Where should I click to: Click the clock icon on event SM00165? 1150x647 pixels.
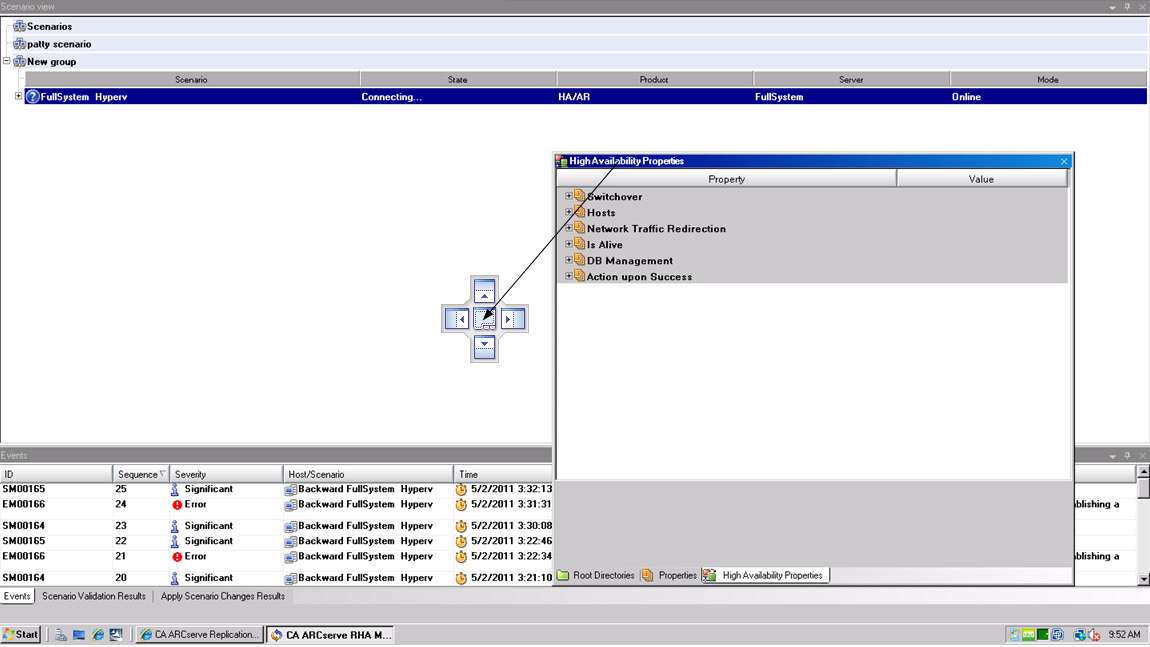460,489
